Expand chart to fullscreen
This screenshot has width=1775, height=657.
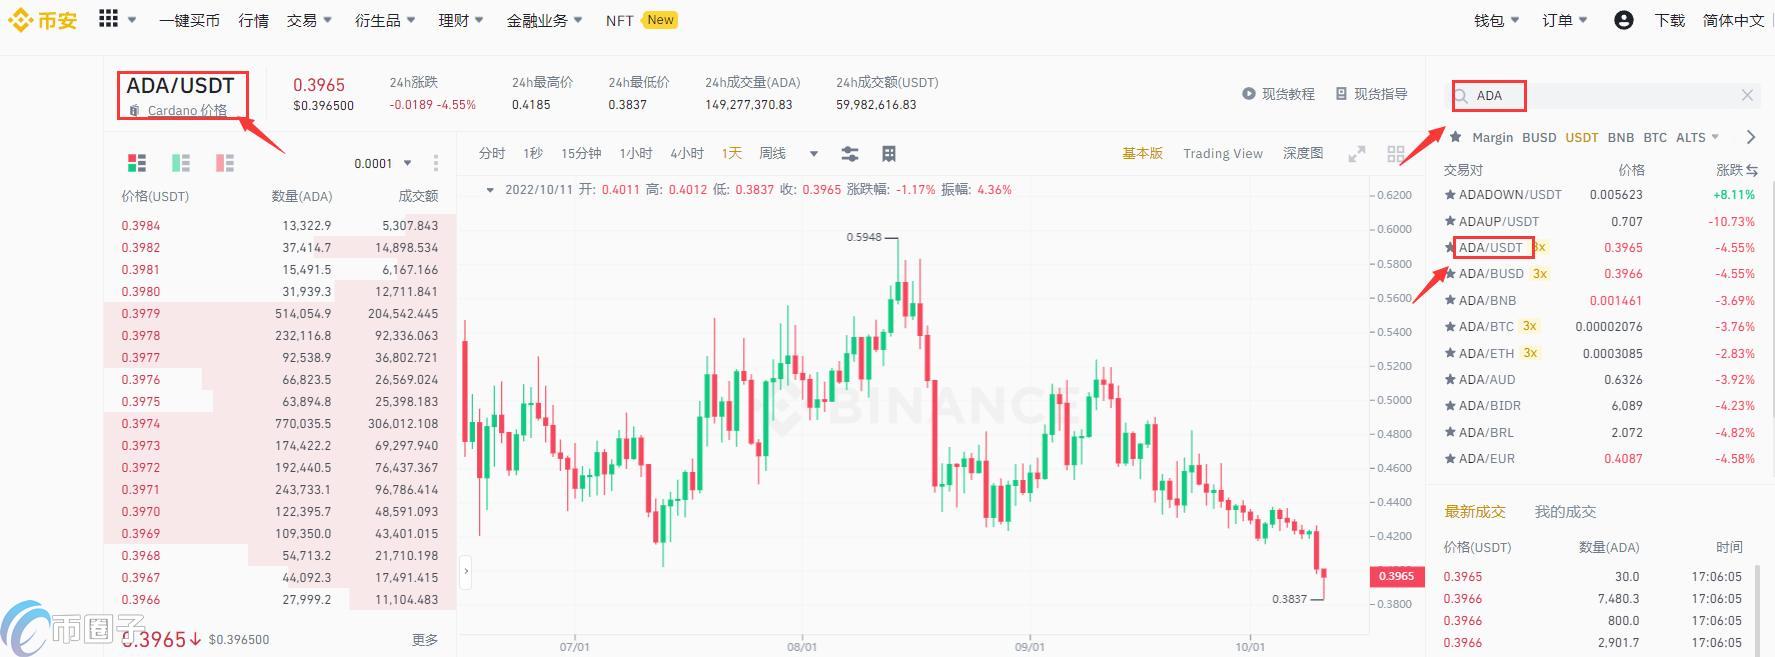pyautogui.click(x=1357, y=154)
